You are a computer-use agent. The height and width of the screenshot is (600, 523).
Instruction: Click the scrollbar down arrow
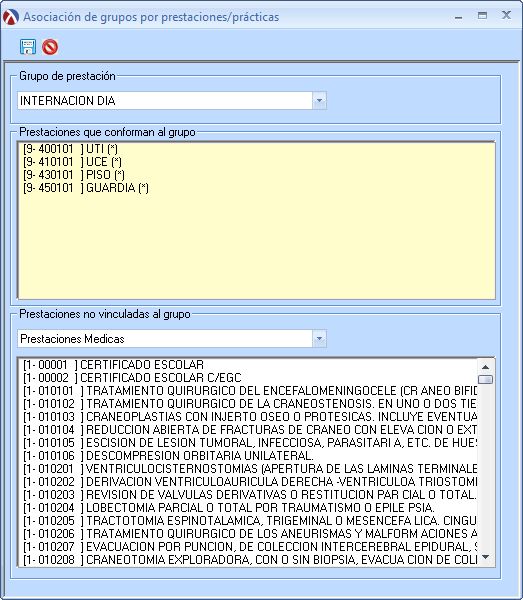pos(486,557)
